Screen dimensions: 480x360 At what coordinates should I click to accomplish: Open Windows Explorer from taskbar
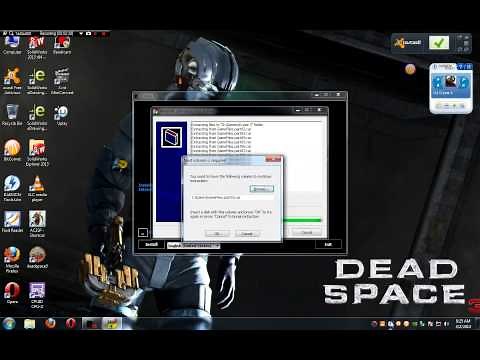pyautogui.click(x=29, y=324)
